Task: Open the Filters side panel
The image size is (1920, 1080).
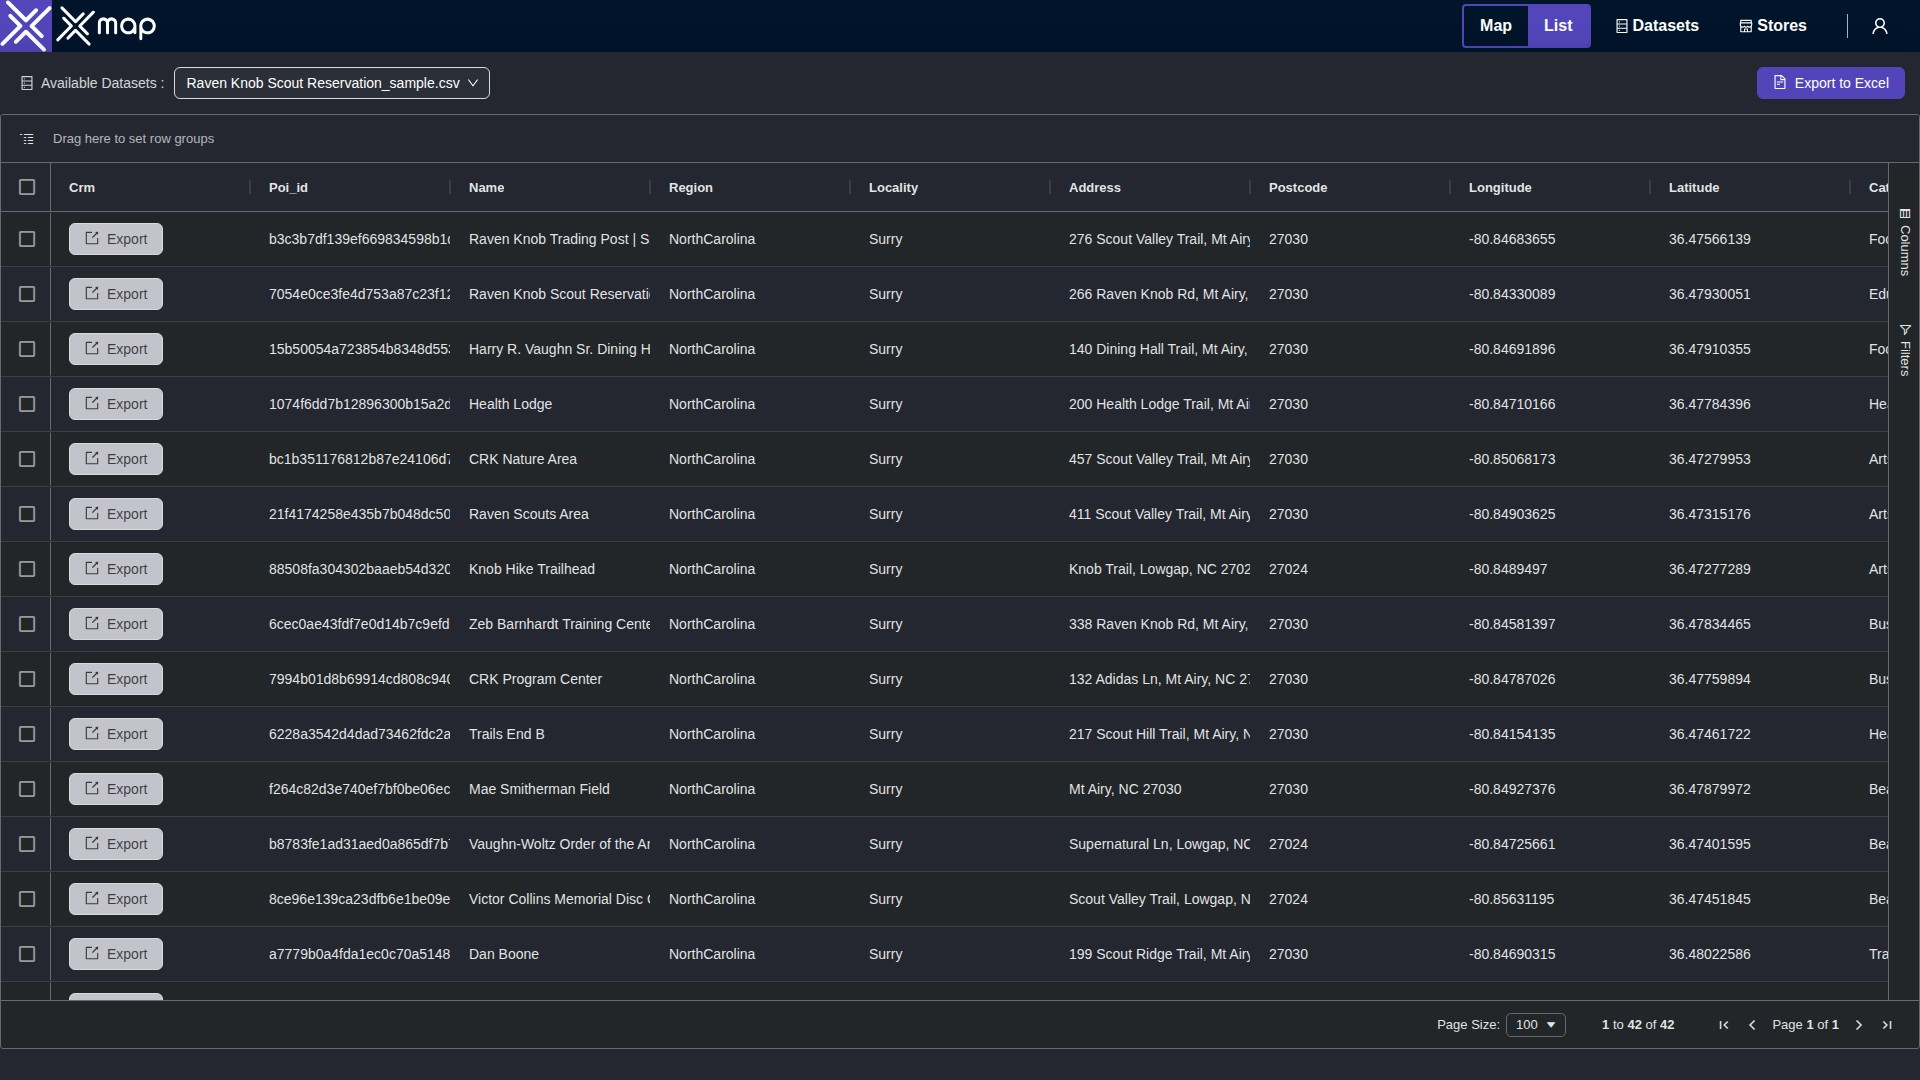Action: (1905, 350)
